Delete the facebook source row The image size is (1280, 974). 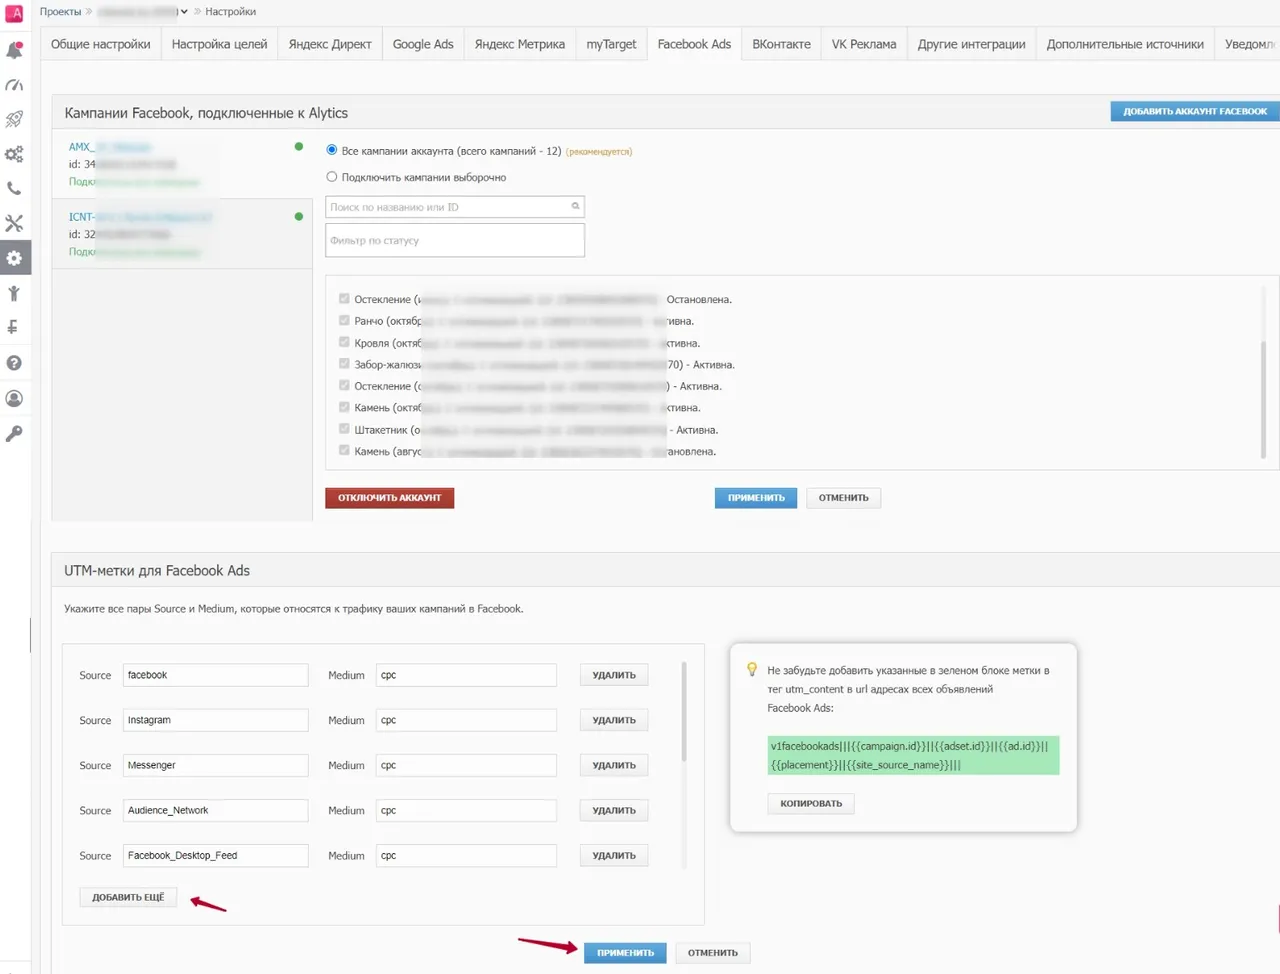tap(614, 675)
